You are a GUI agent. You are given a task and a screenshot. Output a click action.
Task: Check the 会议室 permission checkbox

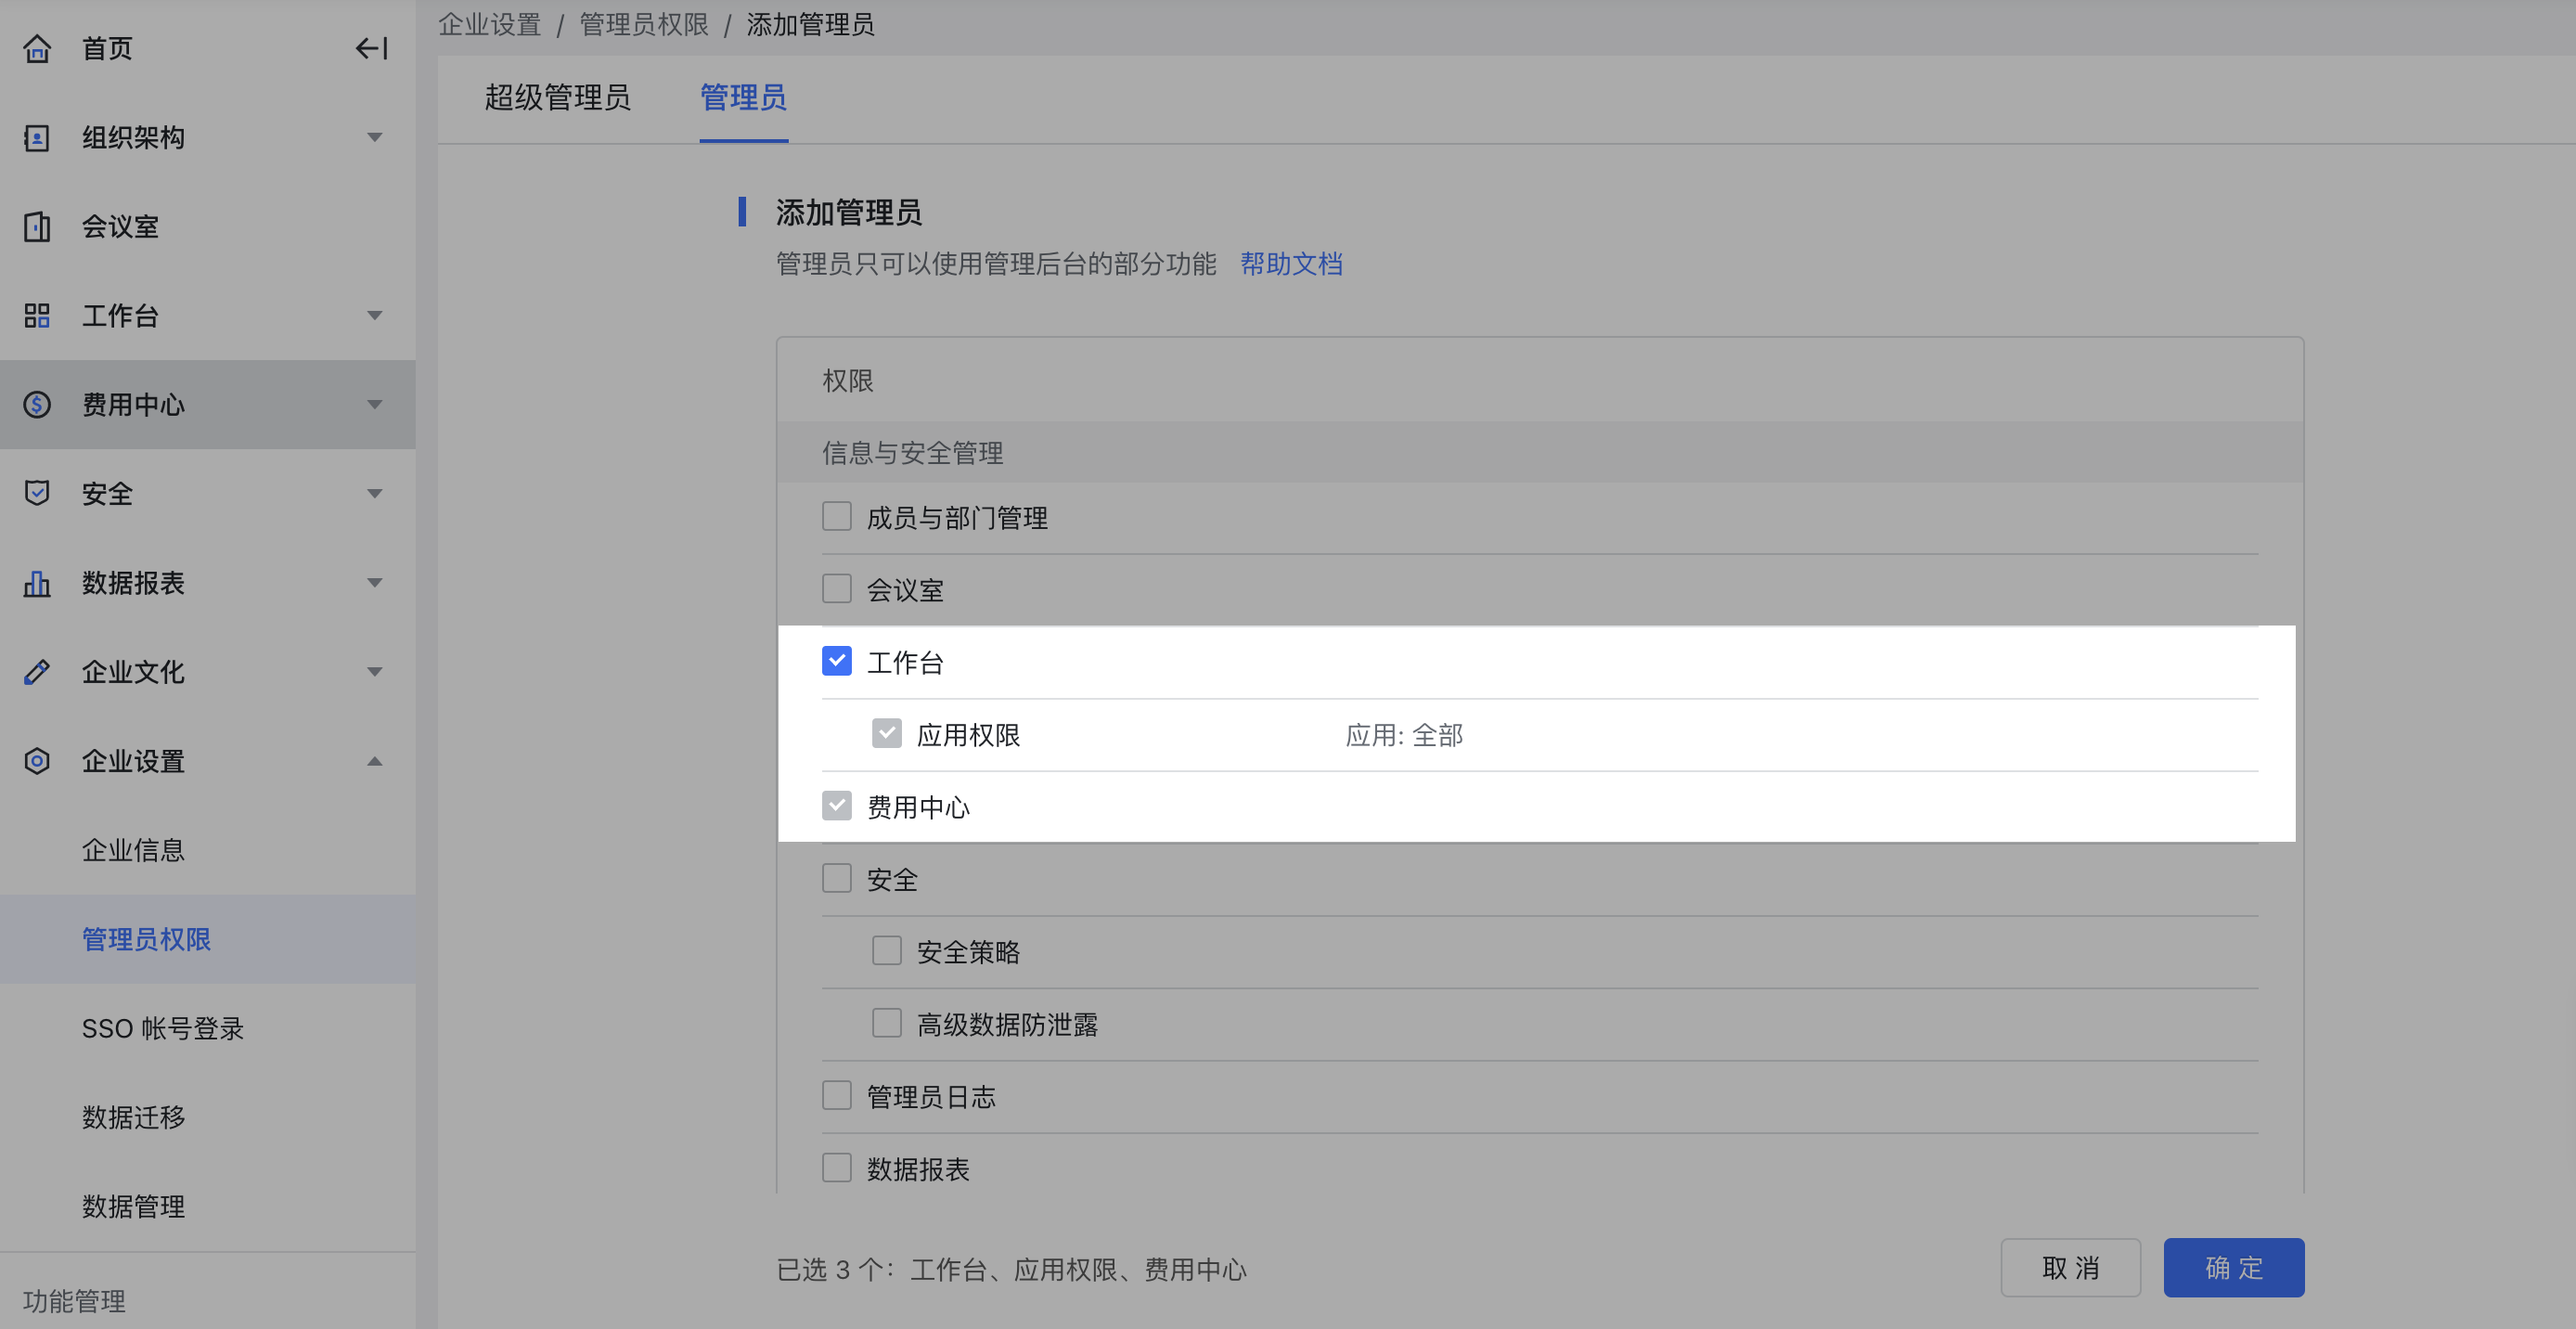pyautogui.click(x=837, y=589)
